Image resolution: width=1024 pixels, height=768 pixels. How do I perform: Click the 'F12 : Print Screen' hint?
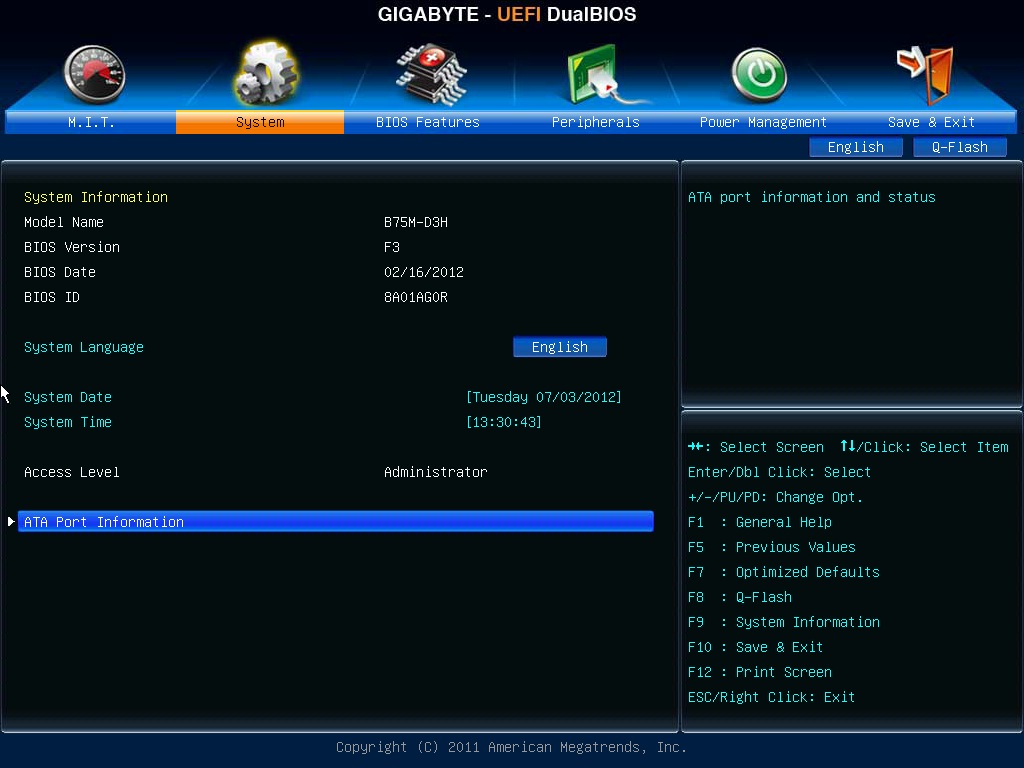click(760, 672)
